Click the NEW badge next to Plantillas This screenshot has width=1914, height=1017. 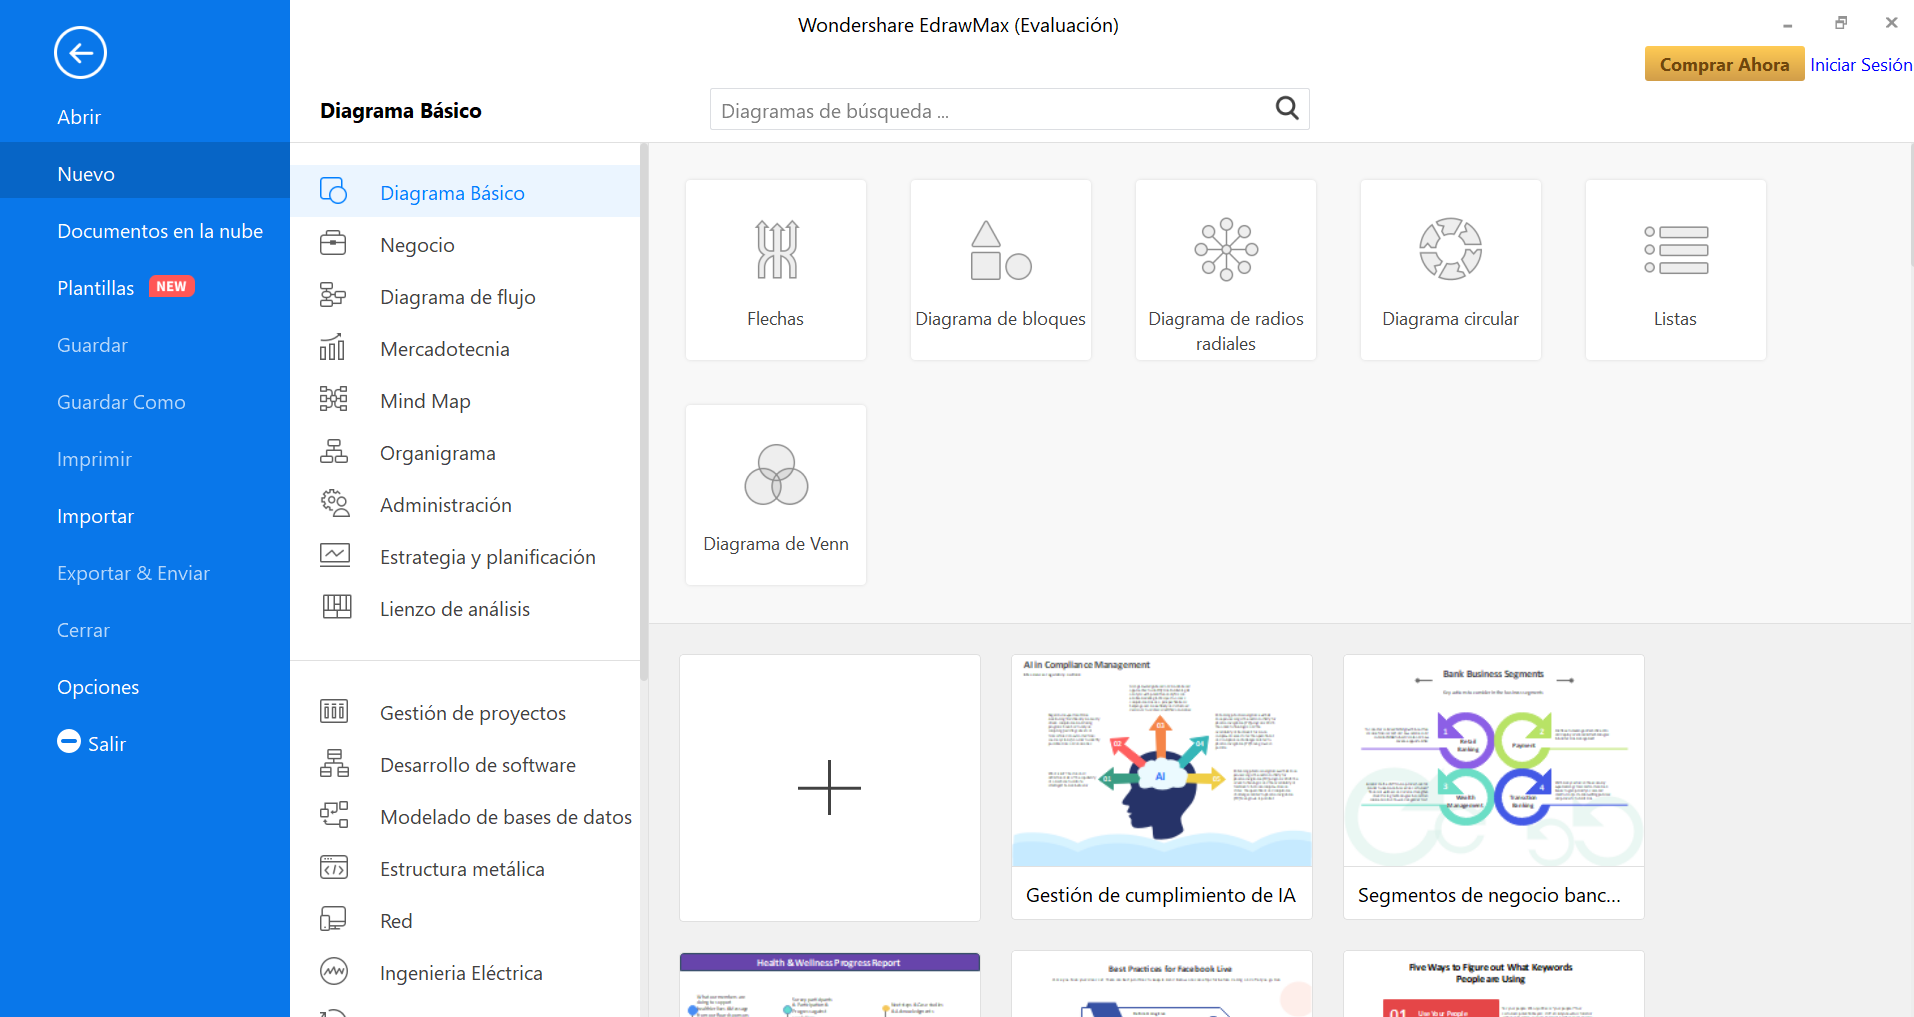tap(172, 286)
